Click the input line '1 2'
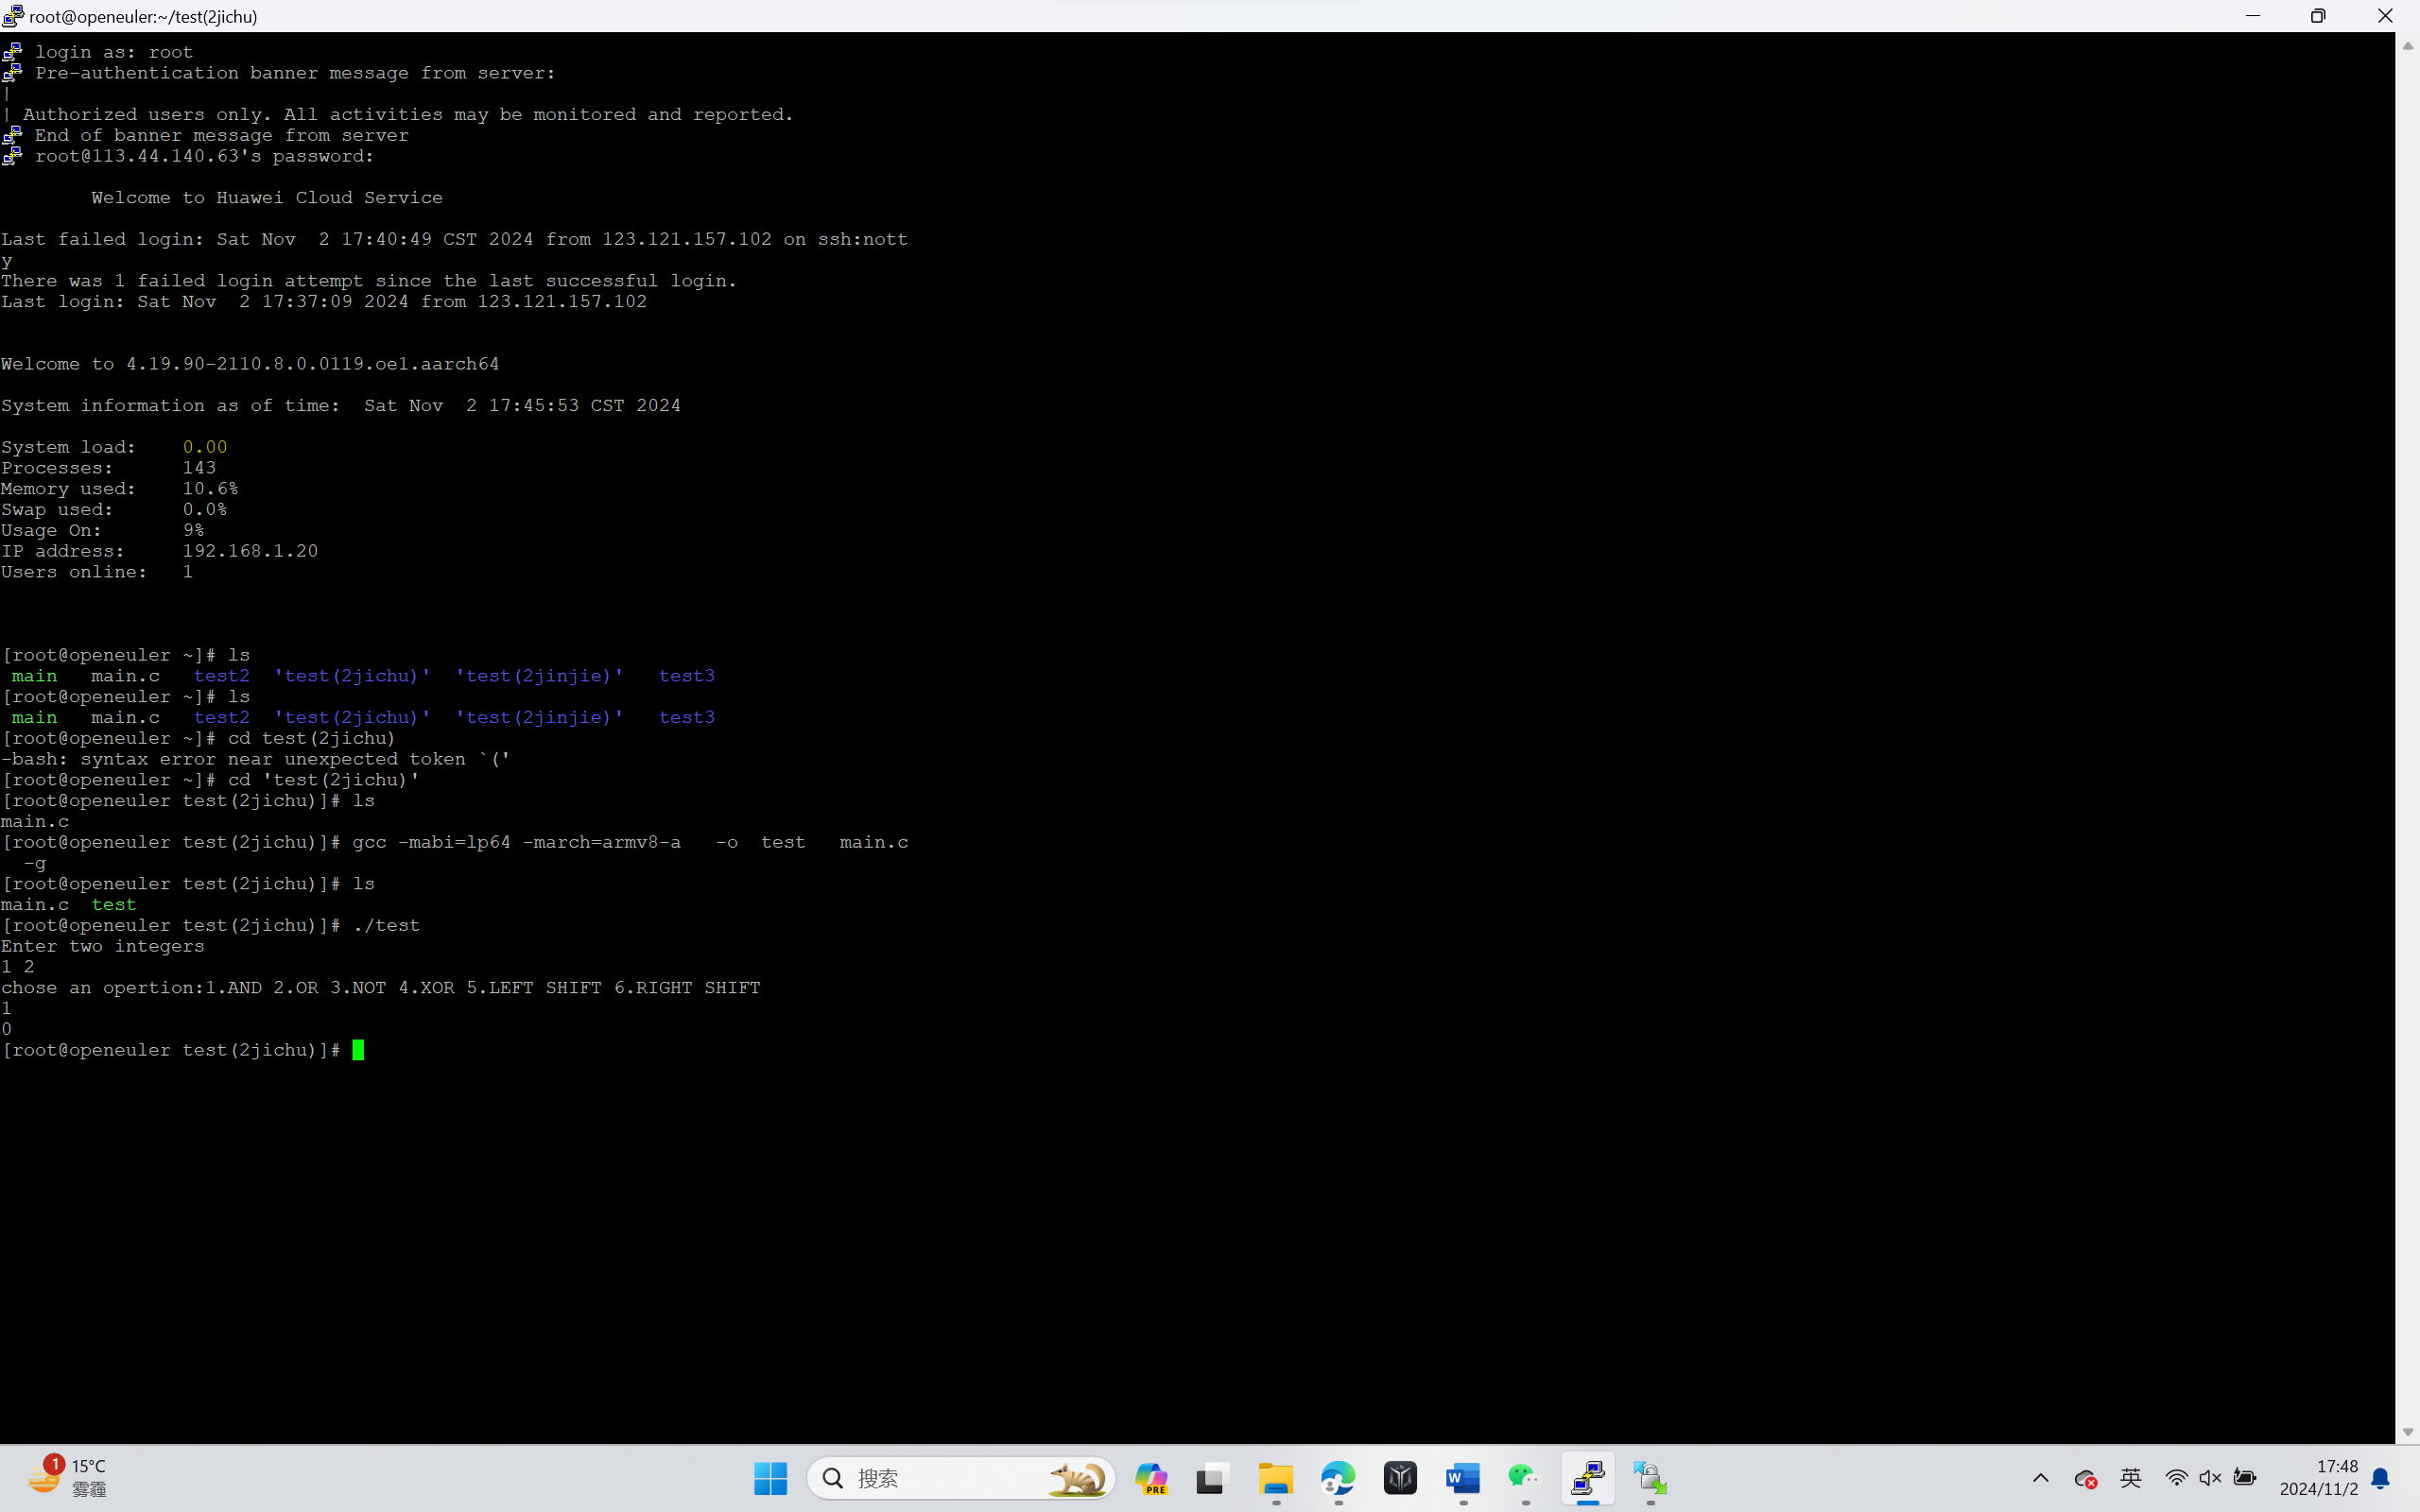Image resolution: width=2420 pixels, height=1512 pixels. pyautogui.click(x=18, y=967)
